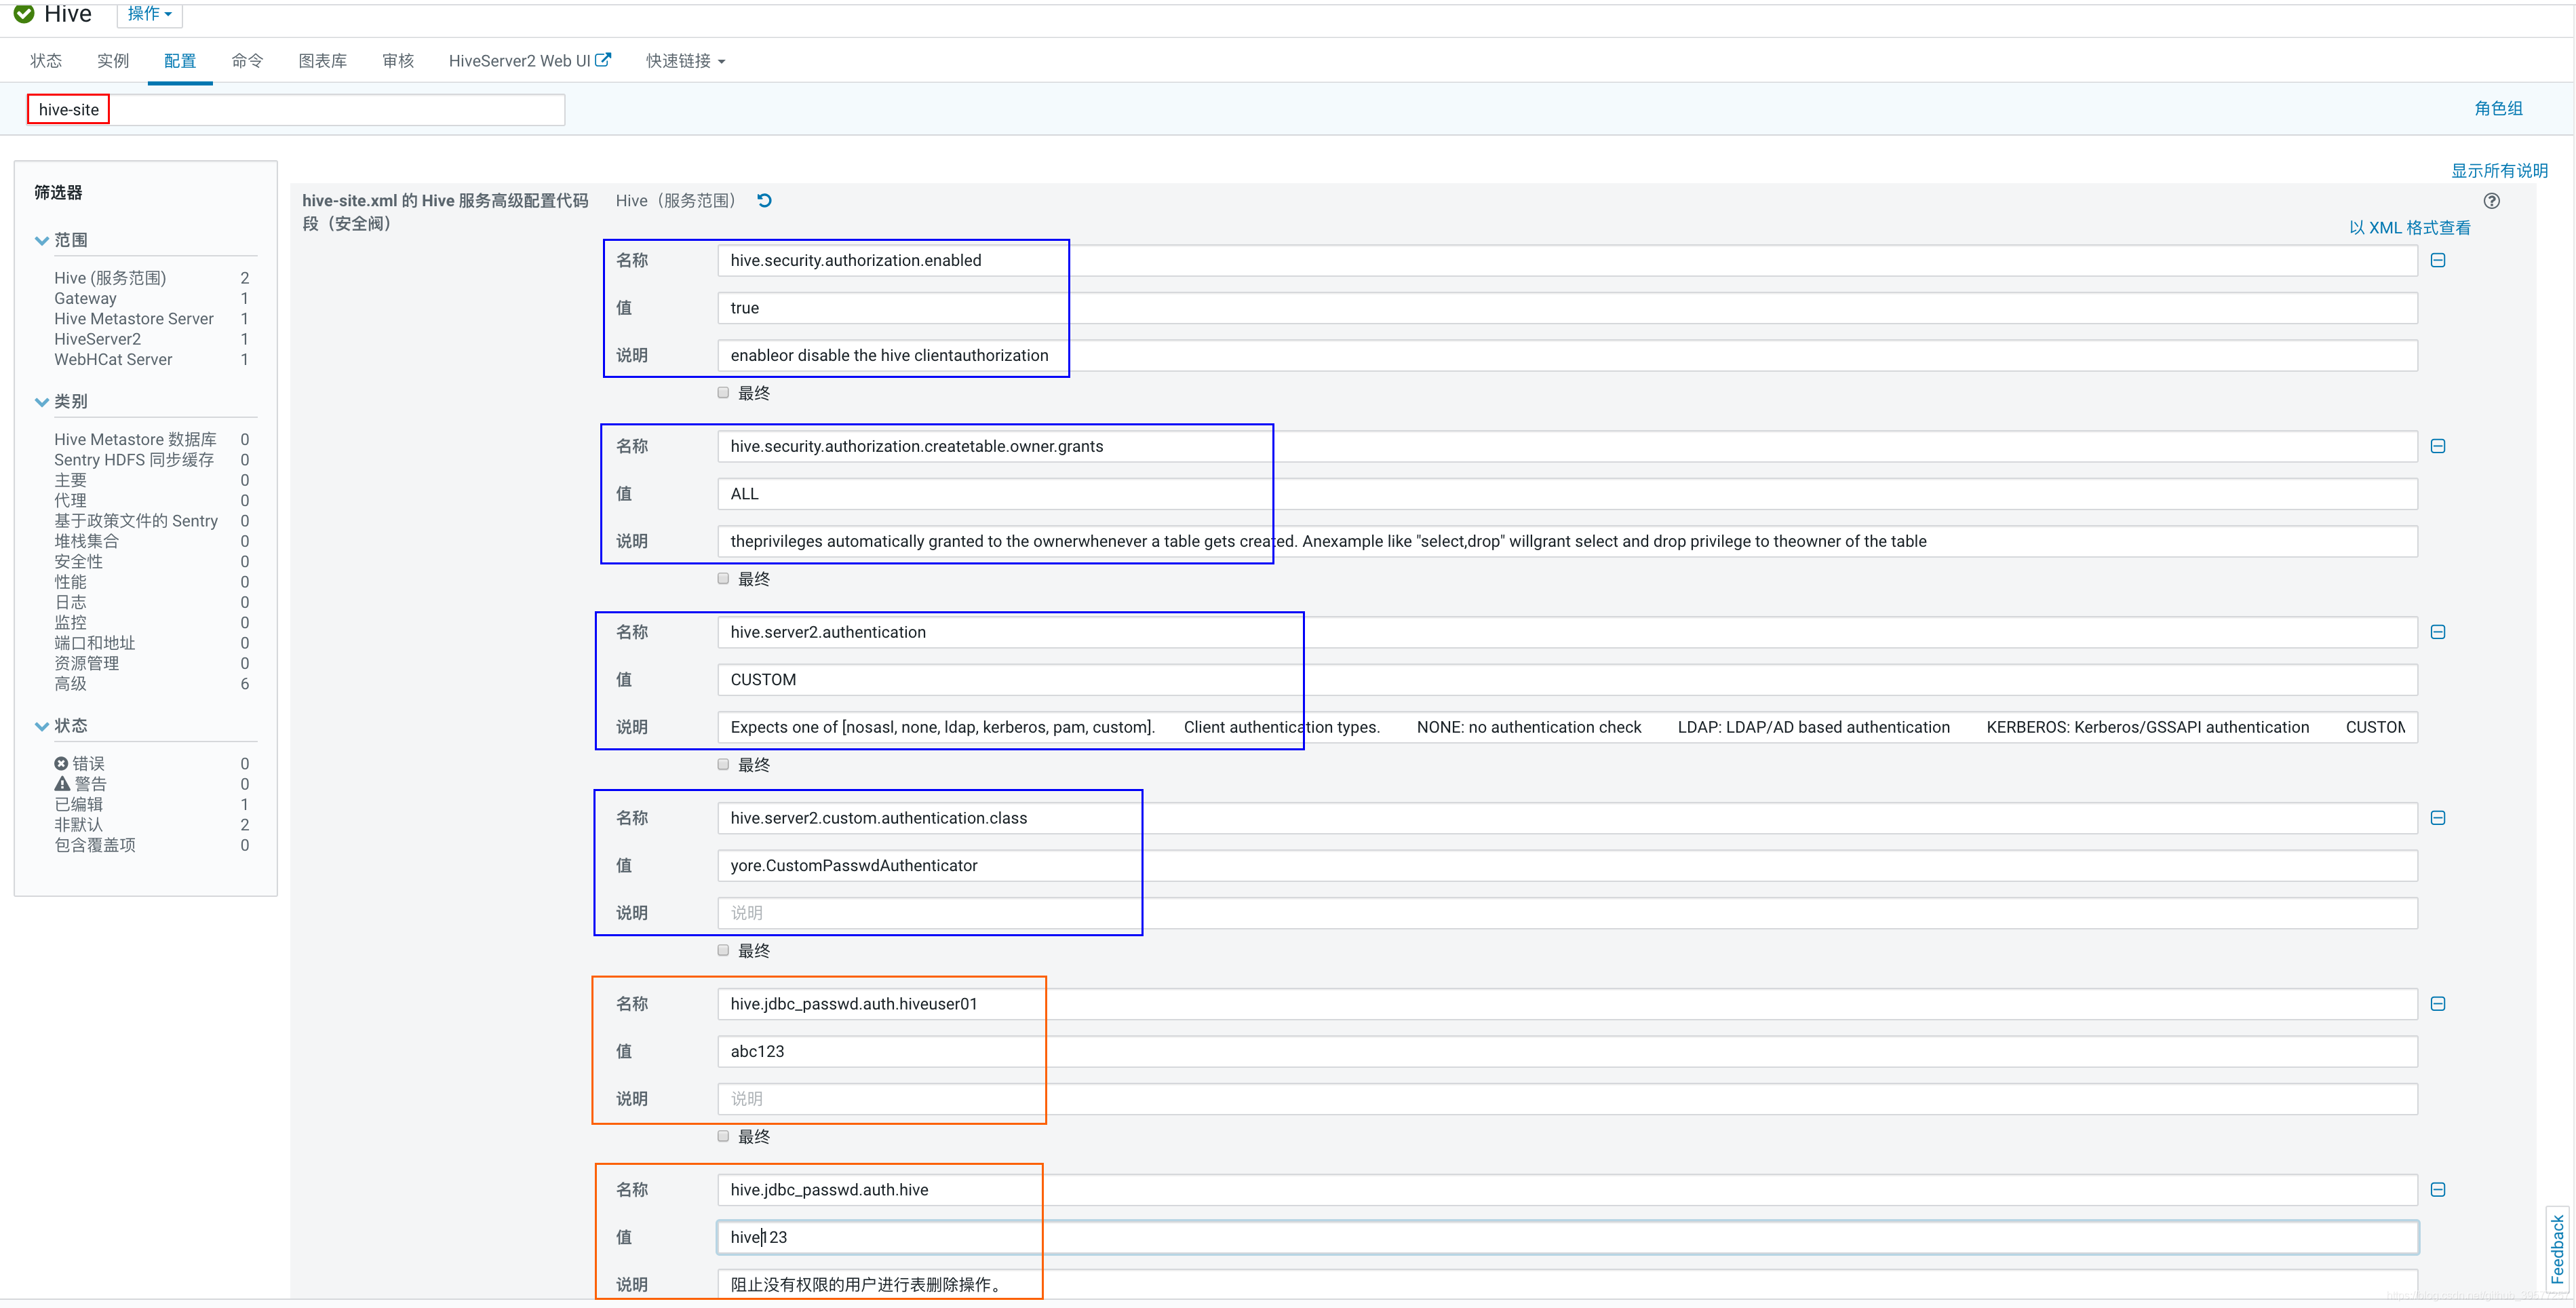The image size is (2576, 1308).
Task: Switch to the 实例 tab
Action: tap(113, 61)
